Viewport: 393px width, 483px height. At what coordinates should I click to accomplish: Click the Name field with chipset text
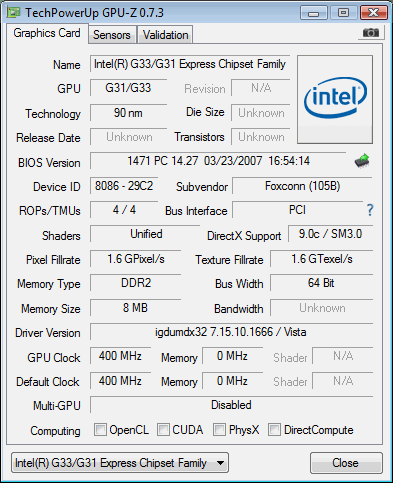(x=190, y=64)
